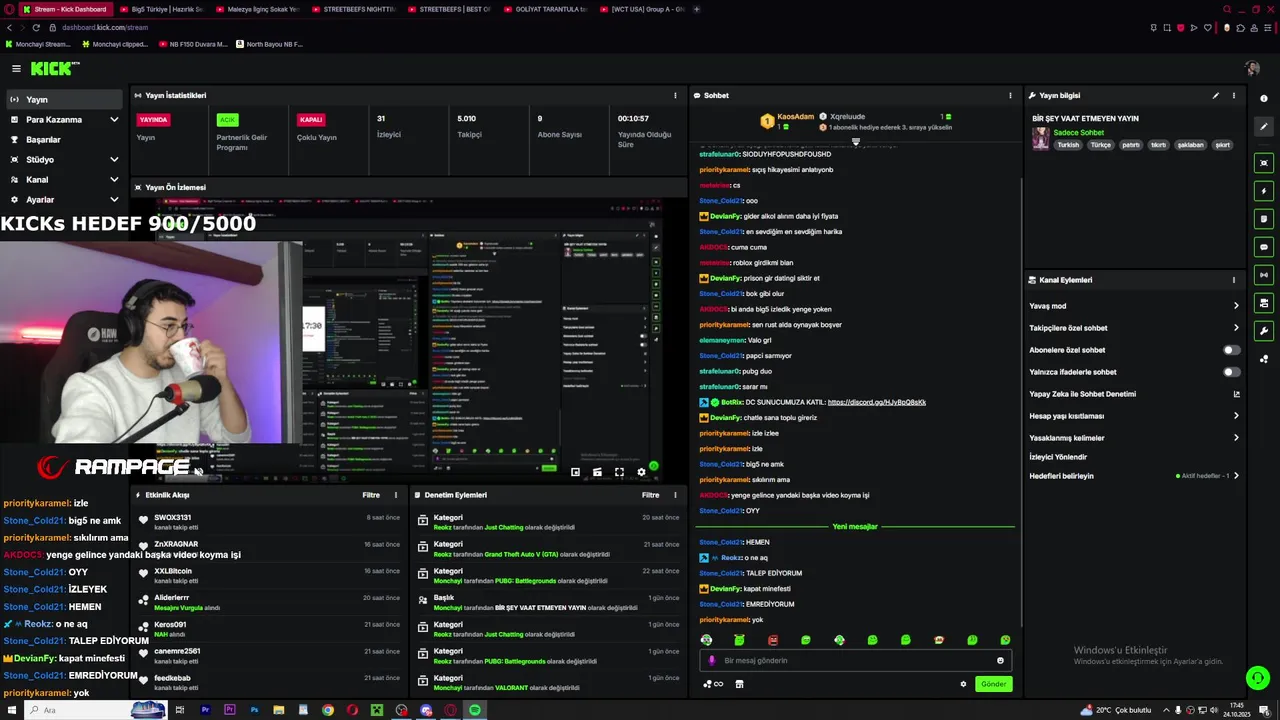Enter fullscreen on stream preview

tap(619, 472)
